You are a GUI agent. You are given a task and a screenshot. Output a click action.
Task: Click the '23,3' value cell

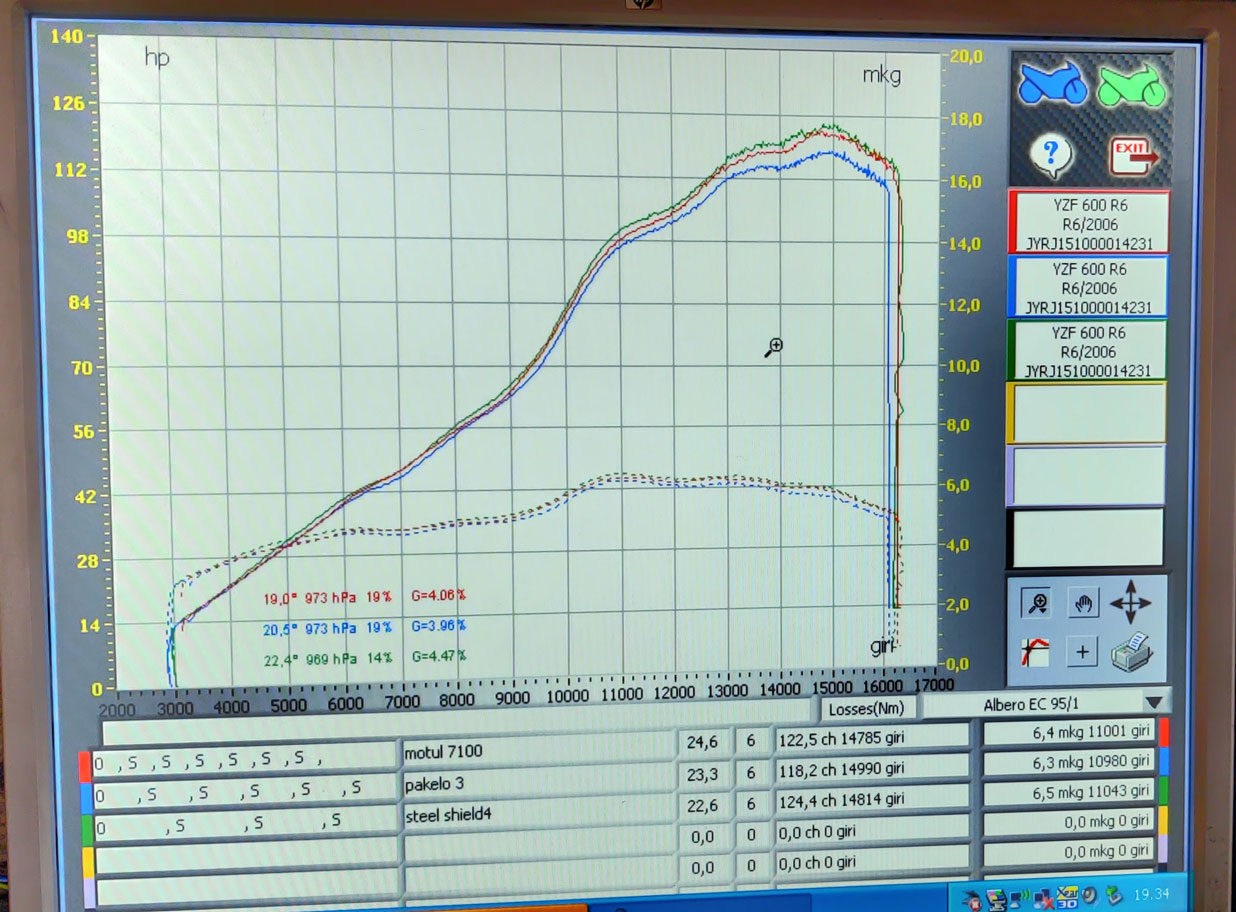pos(703,774)
